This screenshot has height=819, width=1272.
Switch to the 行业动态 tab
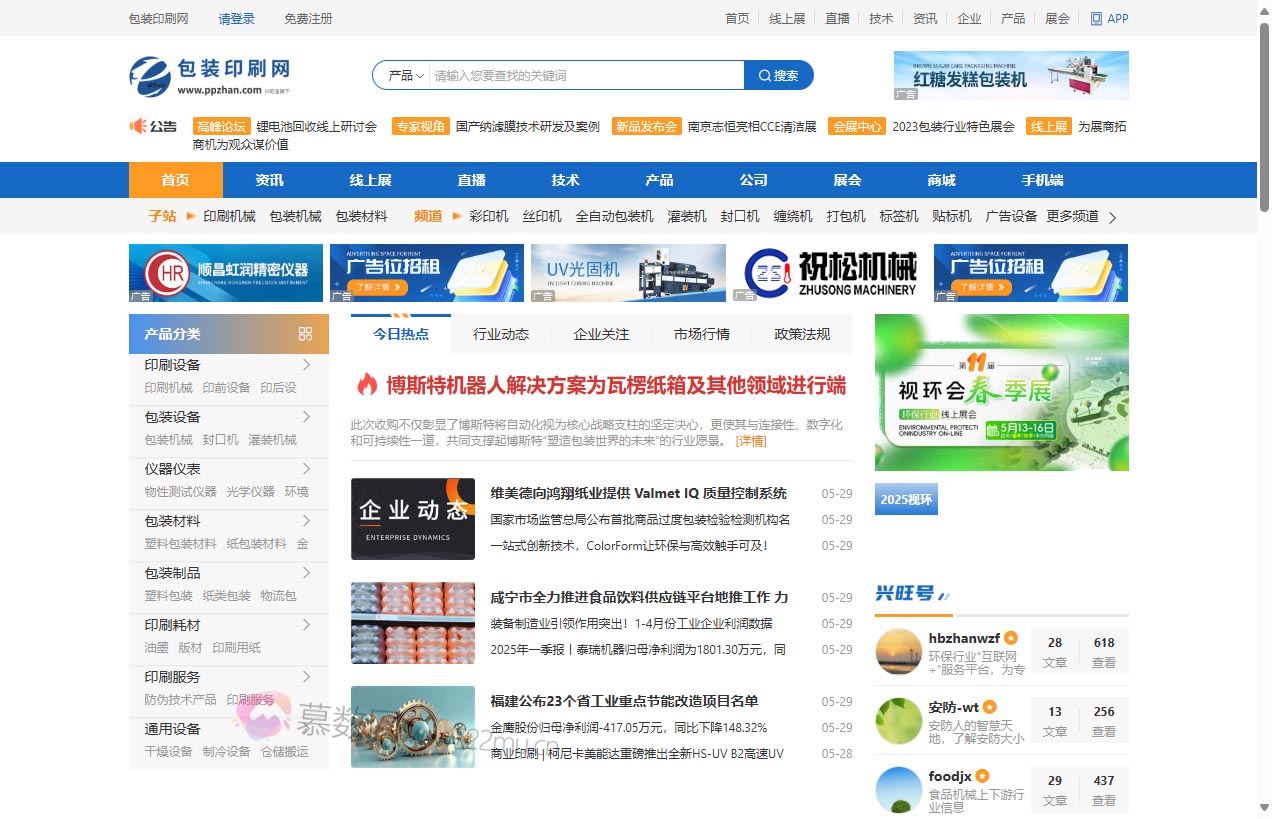(500, 333)
